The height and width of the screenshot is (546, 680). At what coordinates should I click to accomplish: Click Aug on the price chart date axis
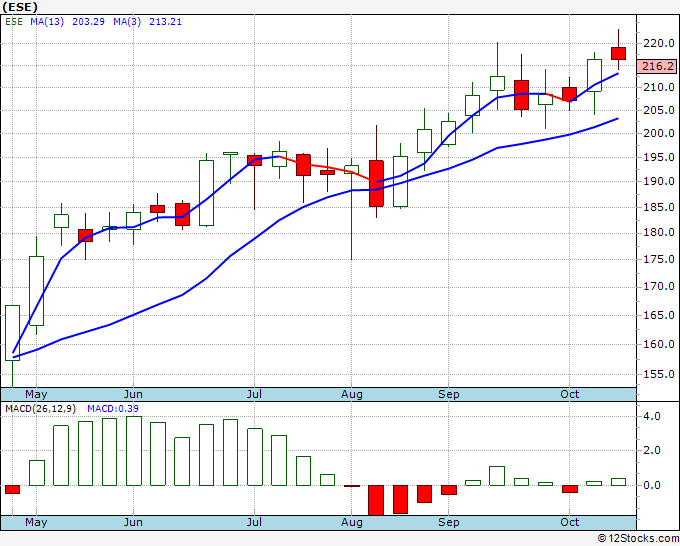[352, 394]
